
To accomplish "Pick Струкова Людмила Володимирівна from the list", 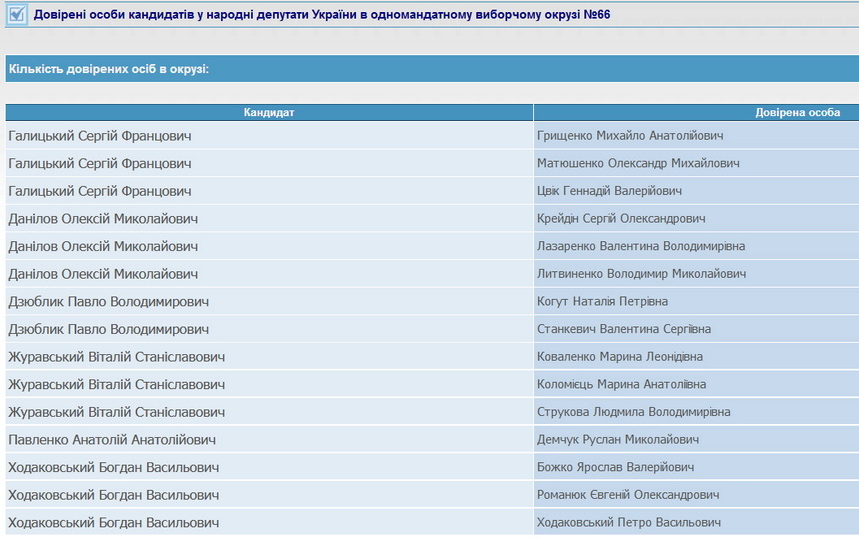I will 633,412.
